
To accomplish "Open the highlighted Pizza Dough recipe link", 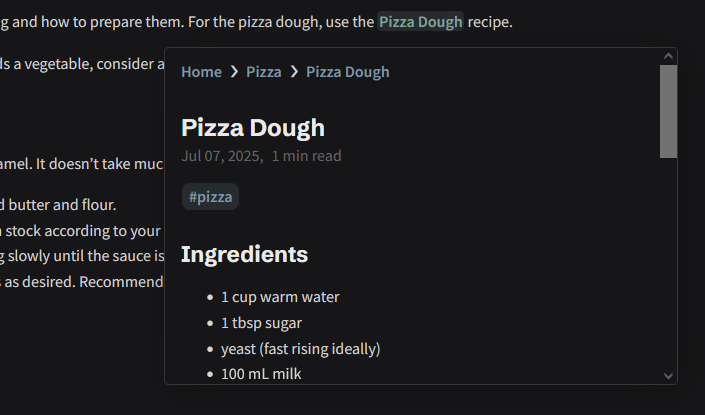I will (420, 21).
